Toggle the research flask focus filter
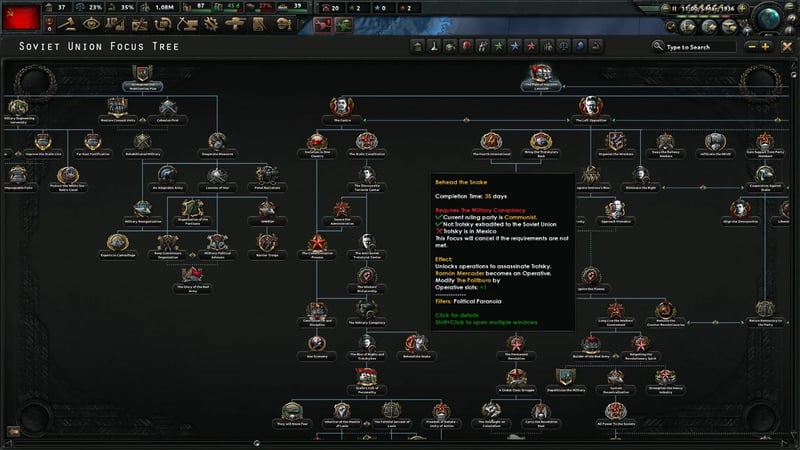The height and width of the screenshot is (450, 800). pyautogui.click(x=434, y=46)
